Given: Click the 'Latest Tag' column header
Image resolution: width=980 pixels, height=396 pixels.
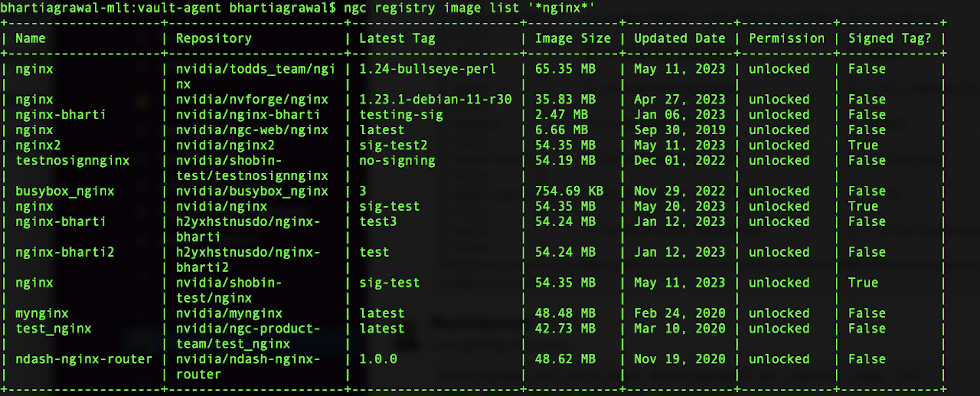Looking at the screenshot, I should [397, 38].
